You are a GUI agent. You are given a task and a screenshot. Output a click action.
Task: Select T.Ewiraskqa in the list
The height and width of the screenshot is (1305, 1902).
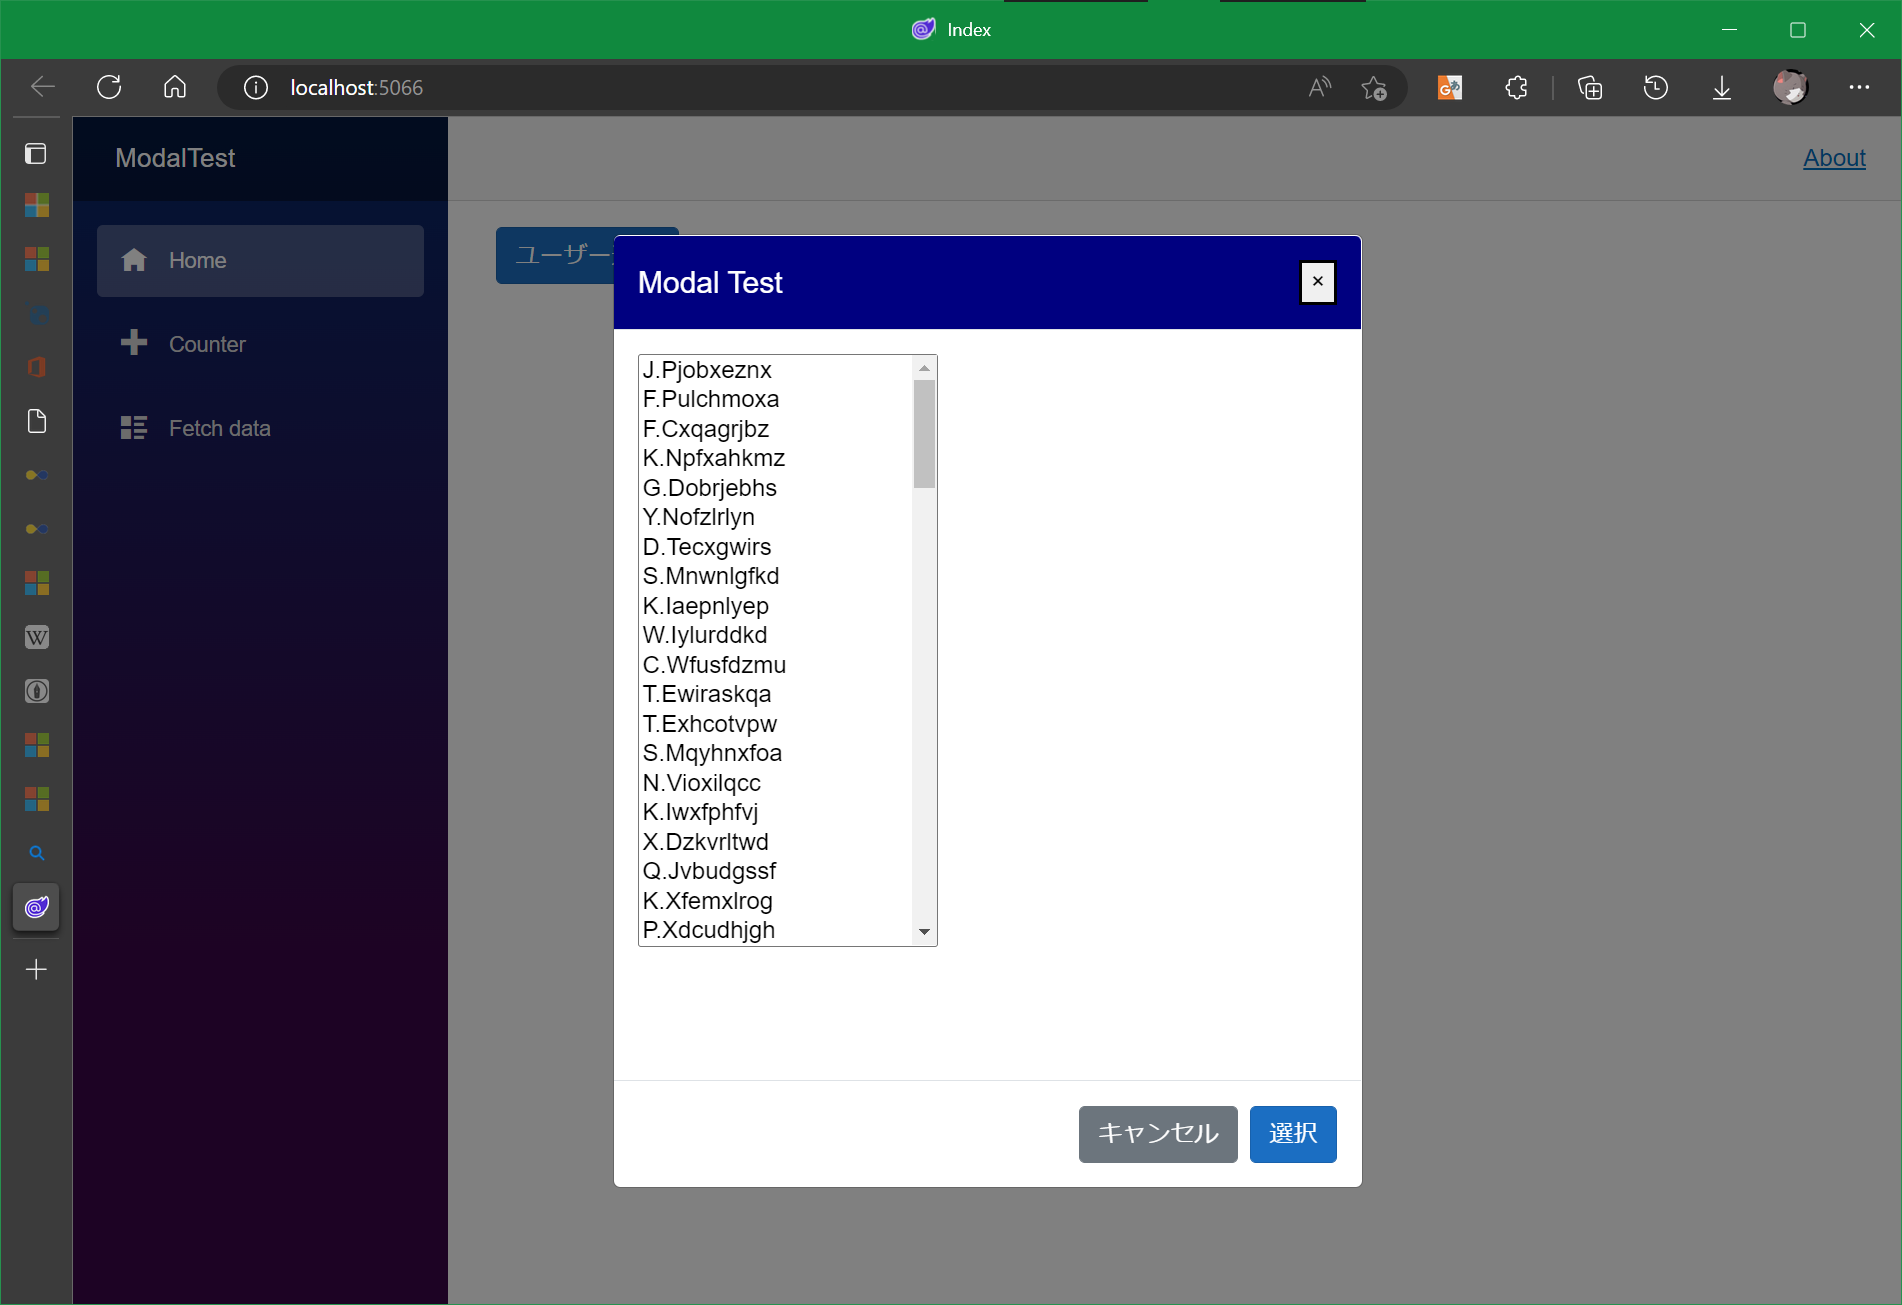(776, 694)
